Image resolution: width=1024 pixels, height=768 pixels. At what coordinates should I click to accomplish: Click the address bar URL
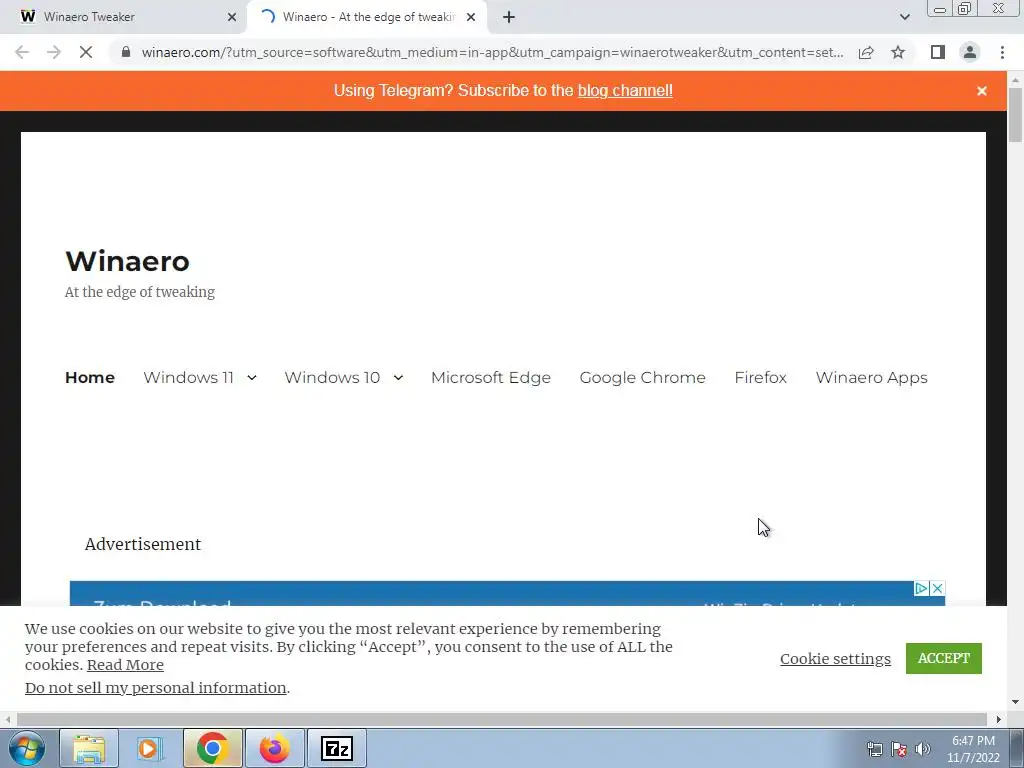(x=492, y=52)
